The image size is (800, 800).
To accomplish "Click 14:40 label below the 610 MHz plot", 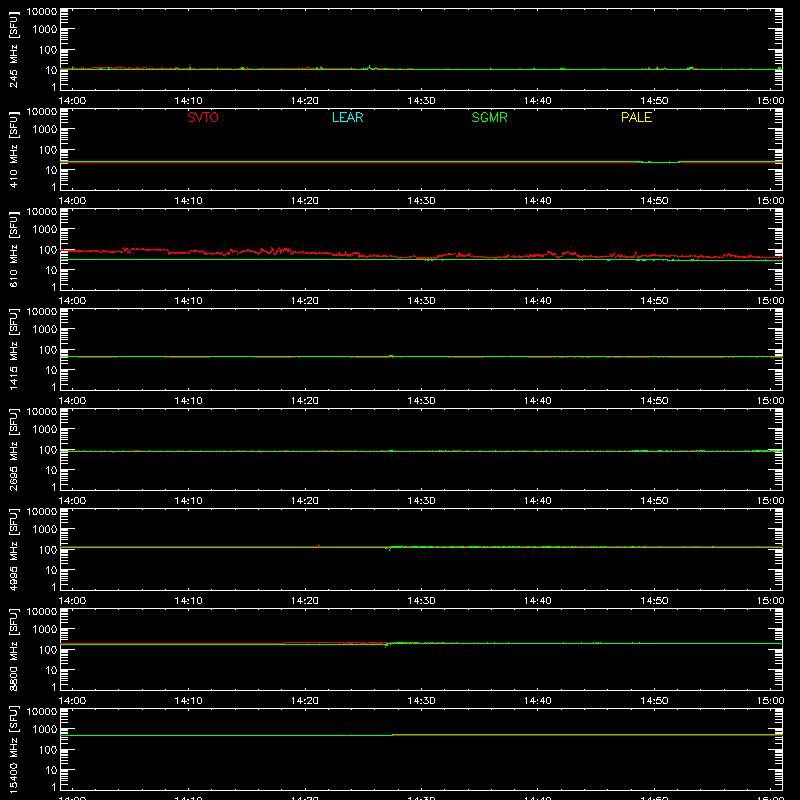I will tap(538, 301).
